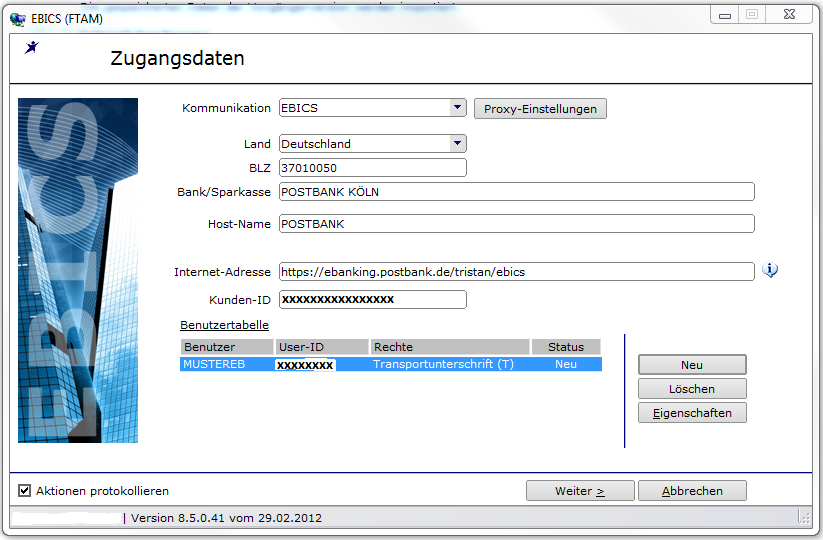
Task: Click the masked User-ID cell of MUSTEREB
Action: (305, 365)
